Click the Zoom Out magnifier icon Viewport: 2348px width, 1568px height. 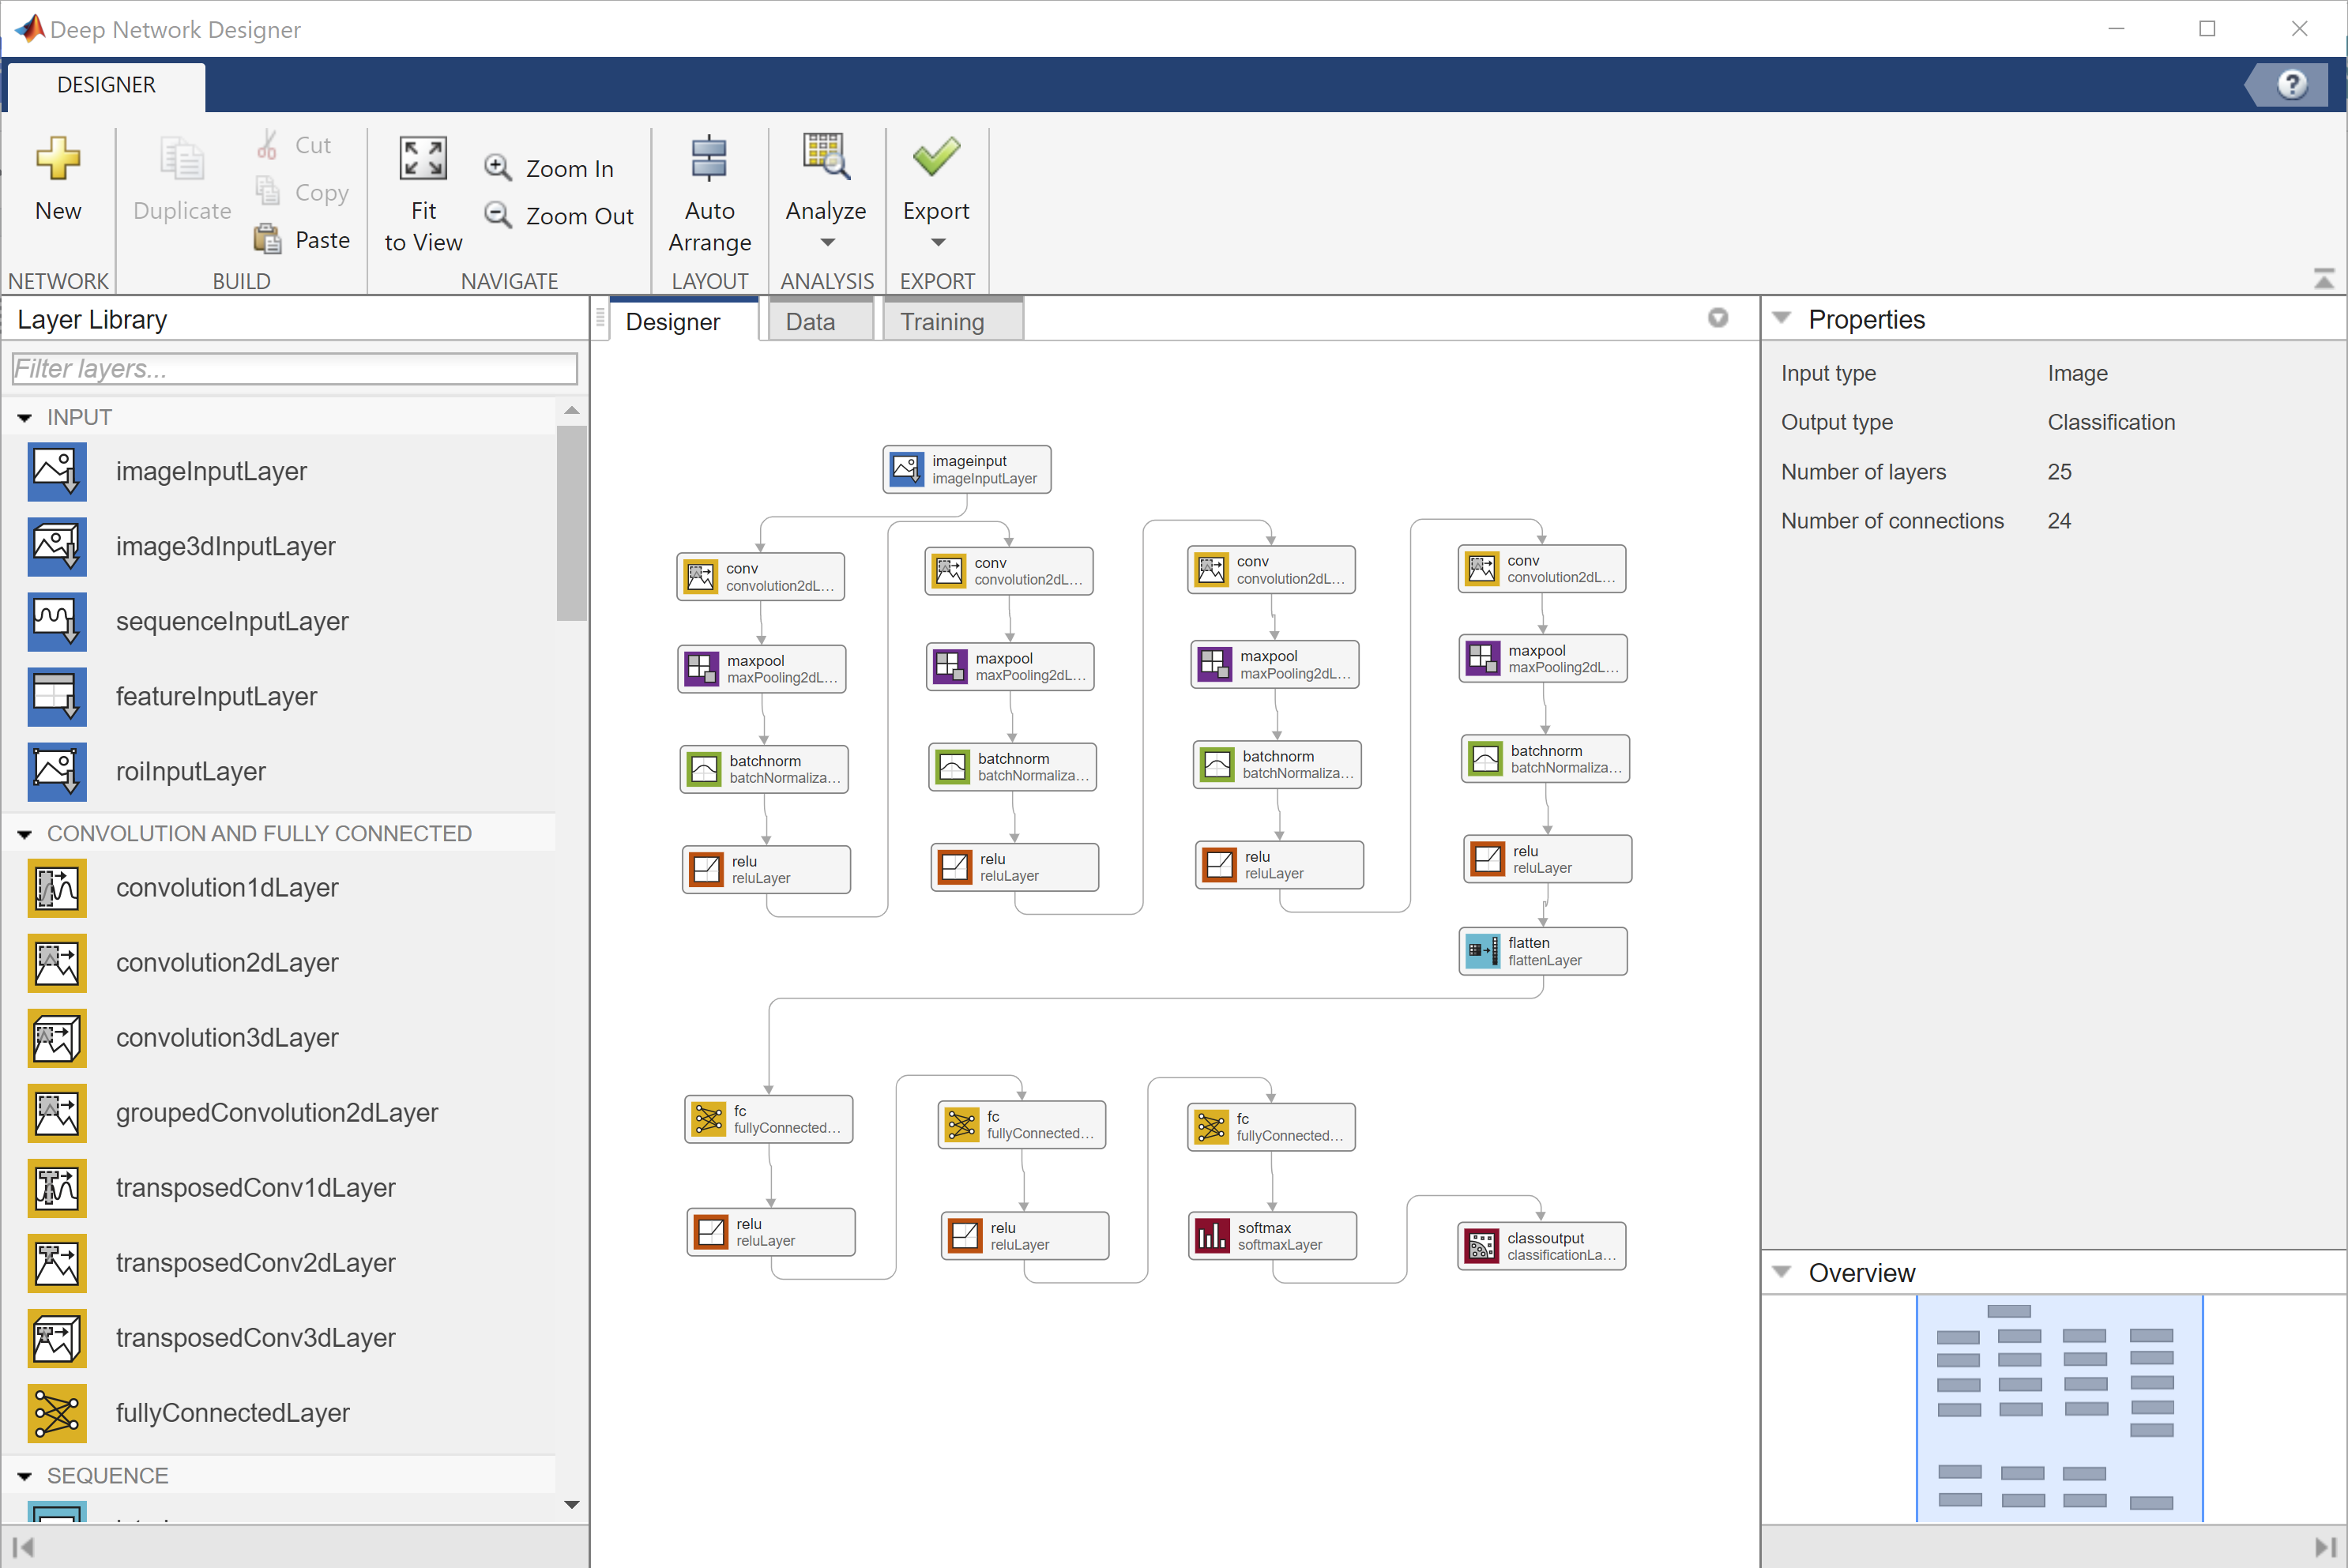[497, 214]
